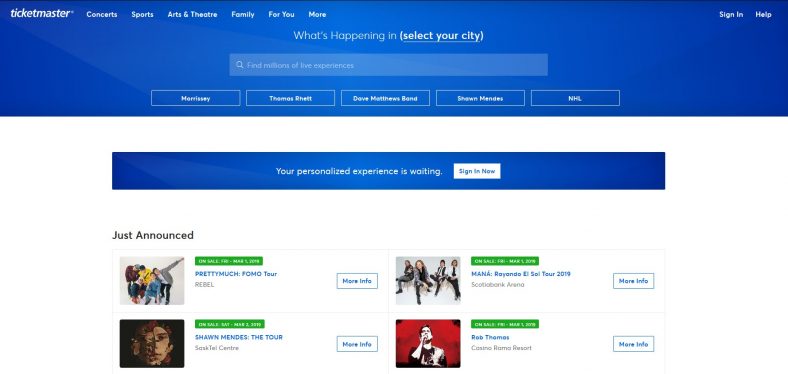Viewport: 788px width, 374px height.
Task: Select the Dave Matthews Band chip
Action: [x=385, y=98]
